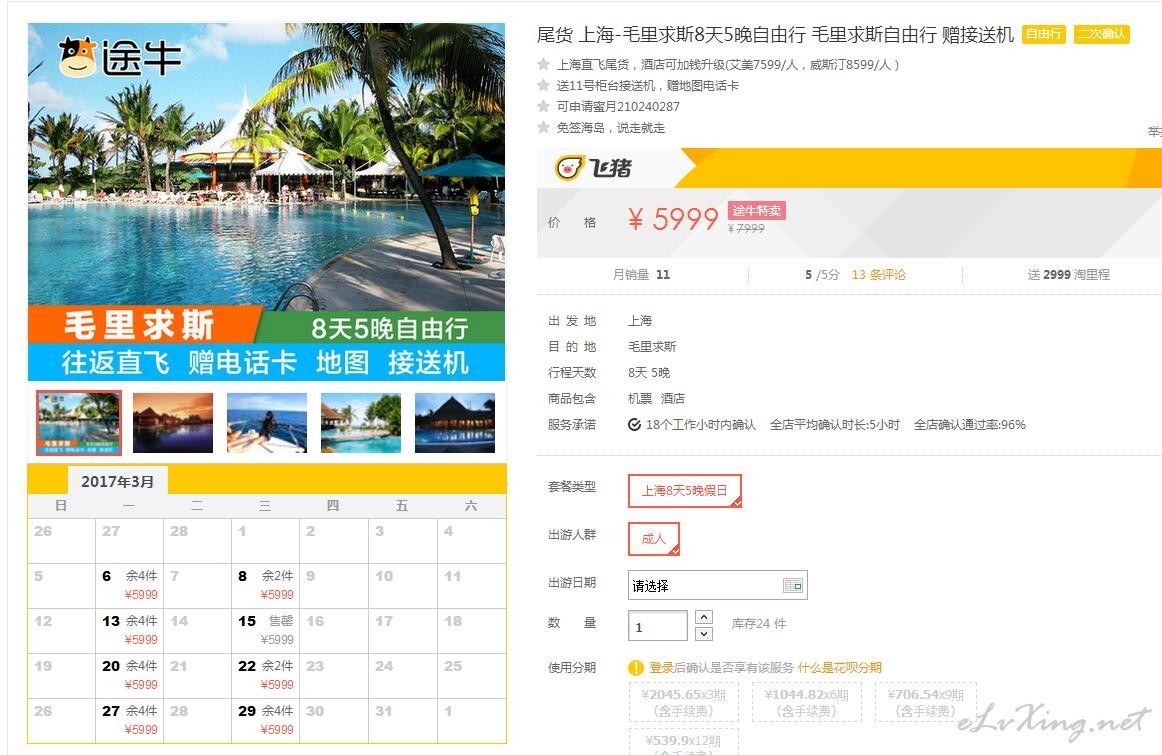The image size is (1162, 755).
Task: Click the orange warning icon by 登录后确认
Action: coord(636,668)
